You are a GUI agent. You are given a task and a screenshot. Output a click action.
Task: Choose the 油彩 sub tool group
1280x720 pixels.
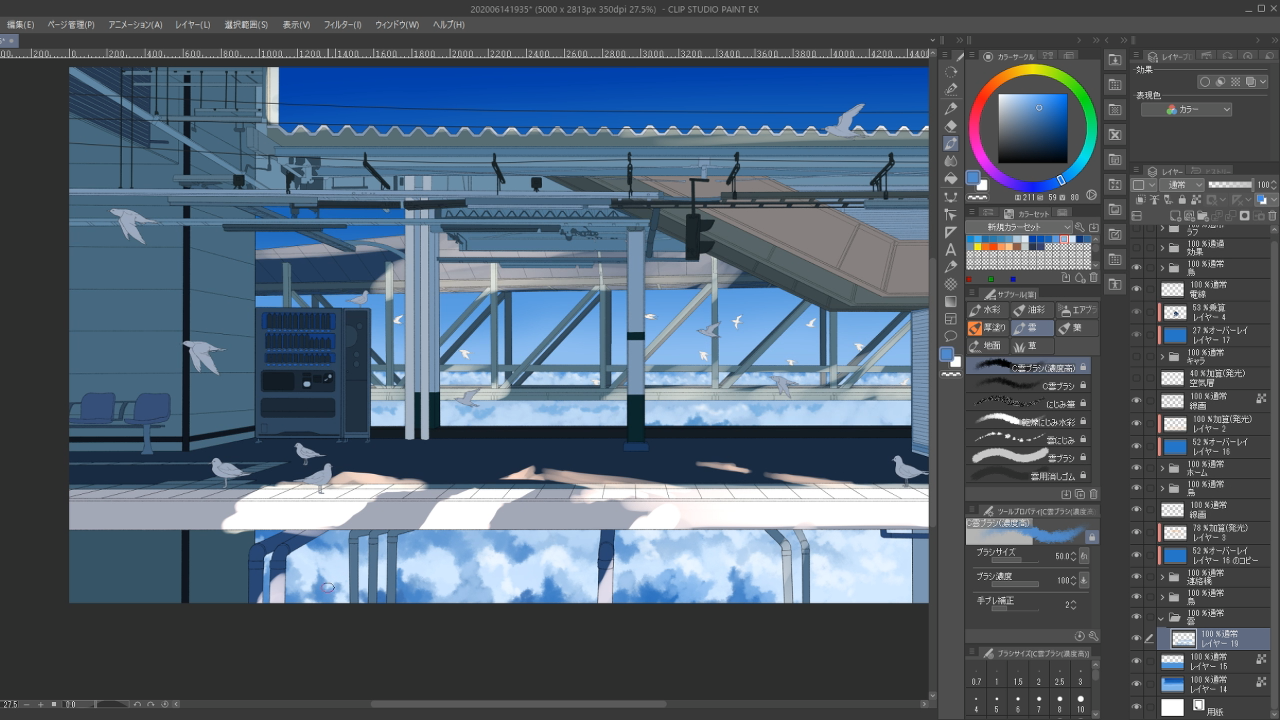coord(1033,311)
